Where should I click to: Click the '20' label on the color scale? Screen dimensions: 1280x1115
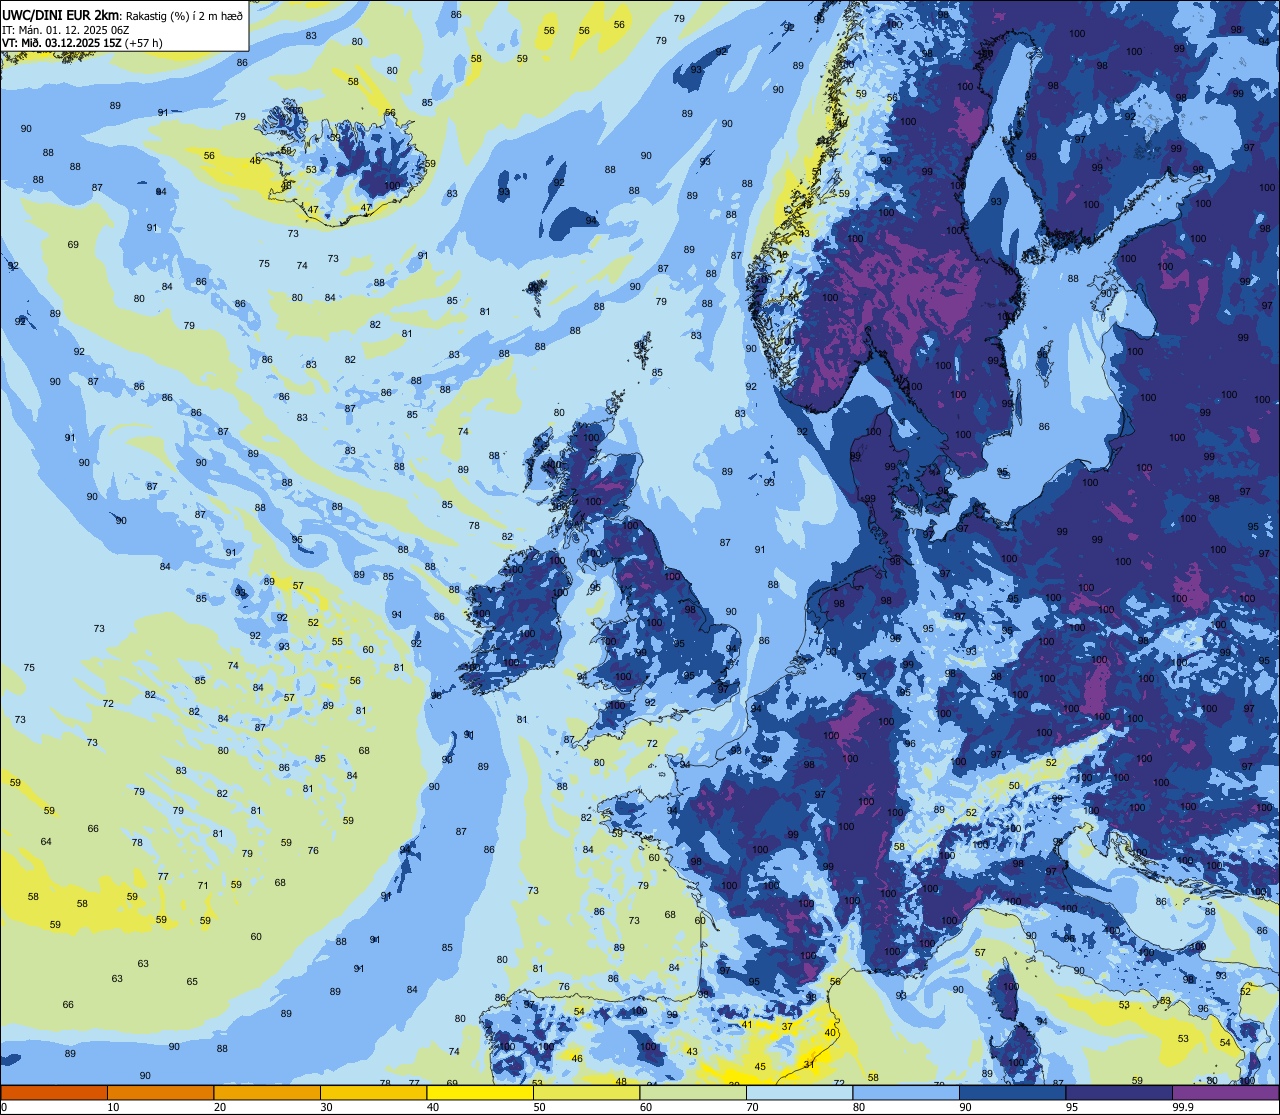tap(220, 1107)
